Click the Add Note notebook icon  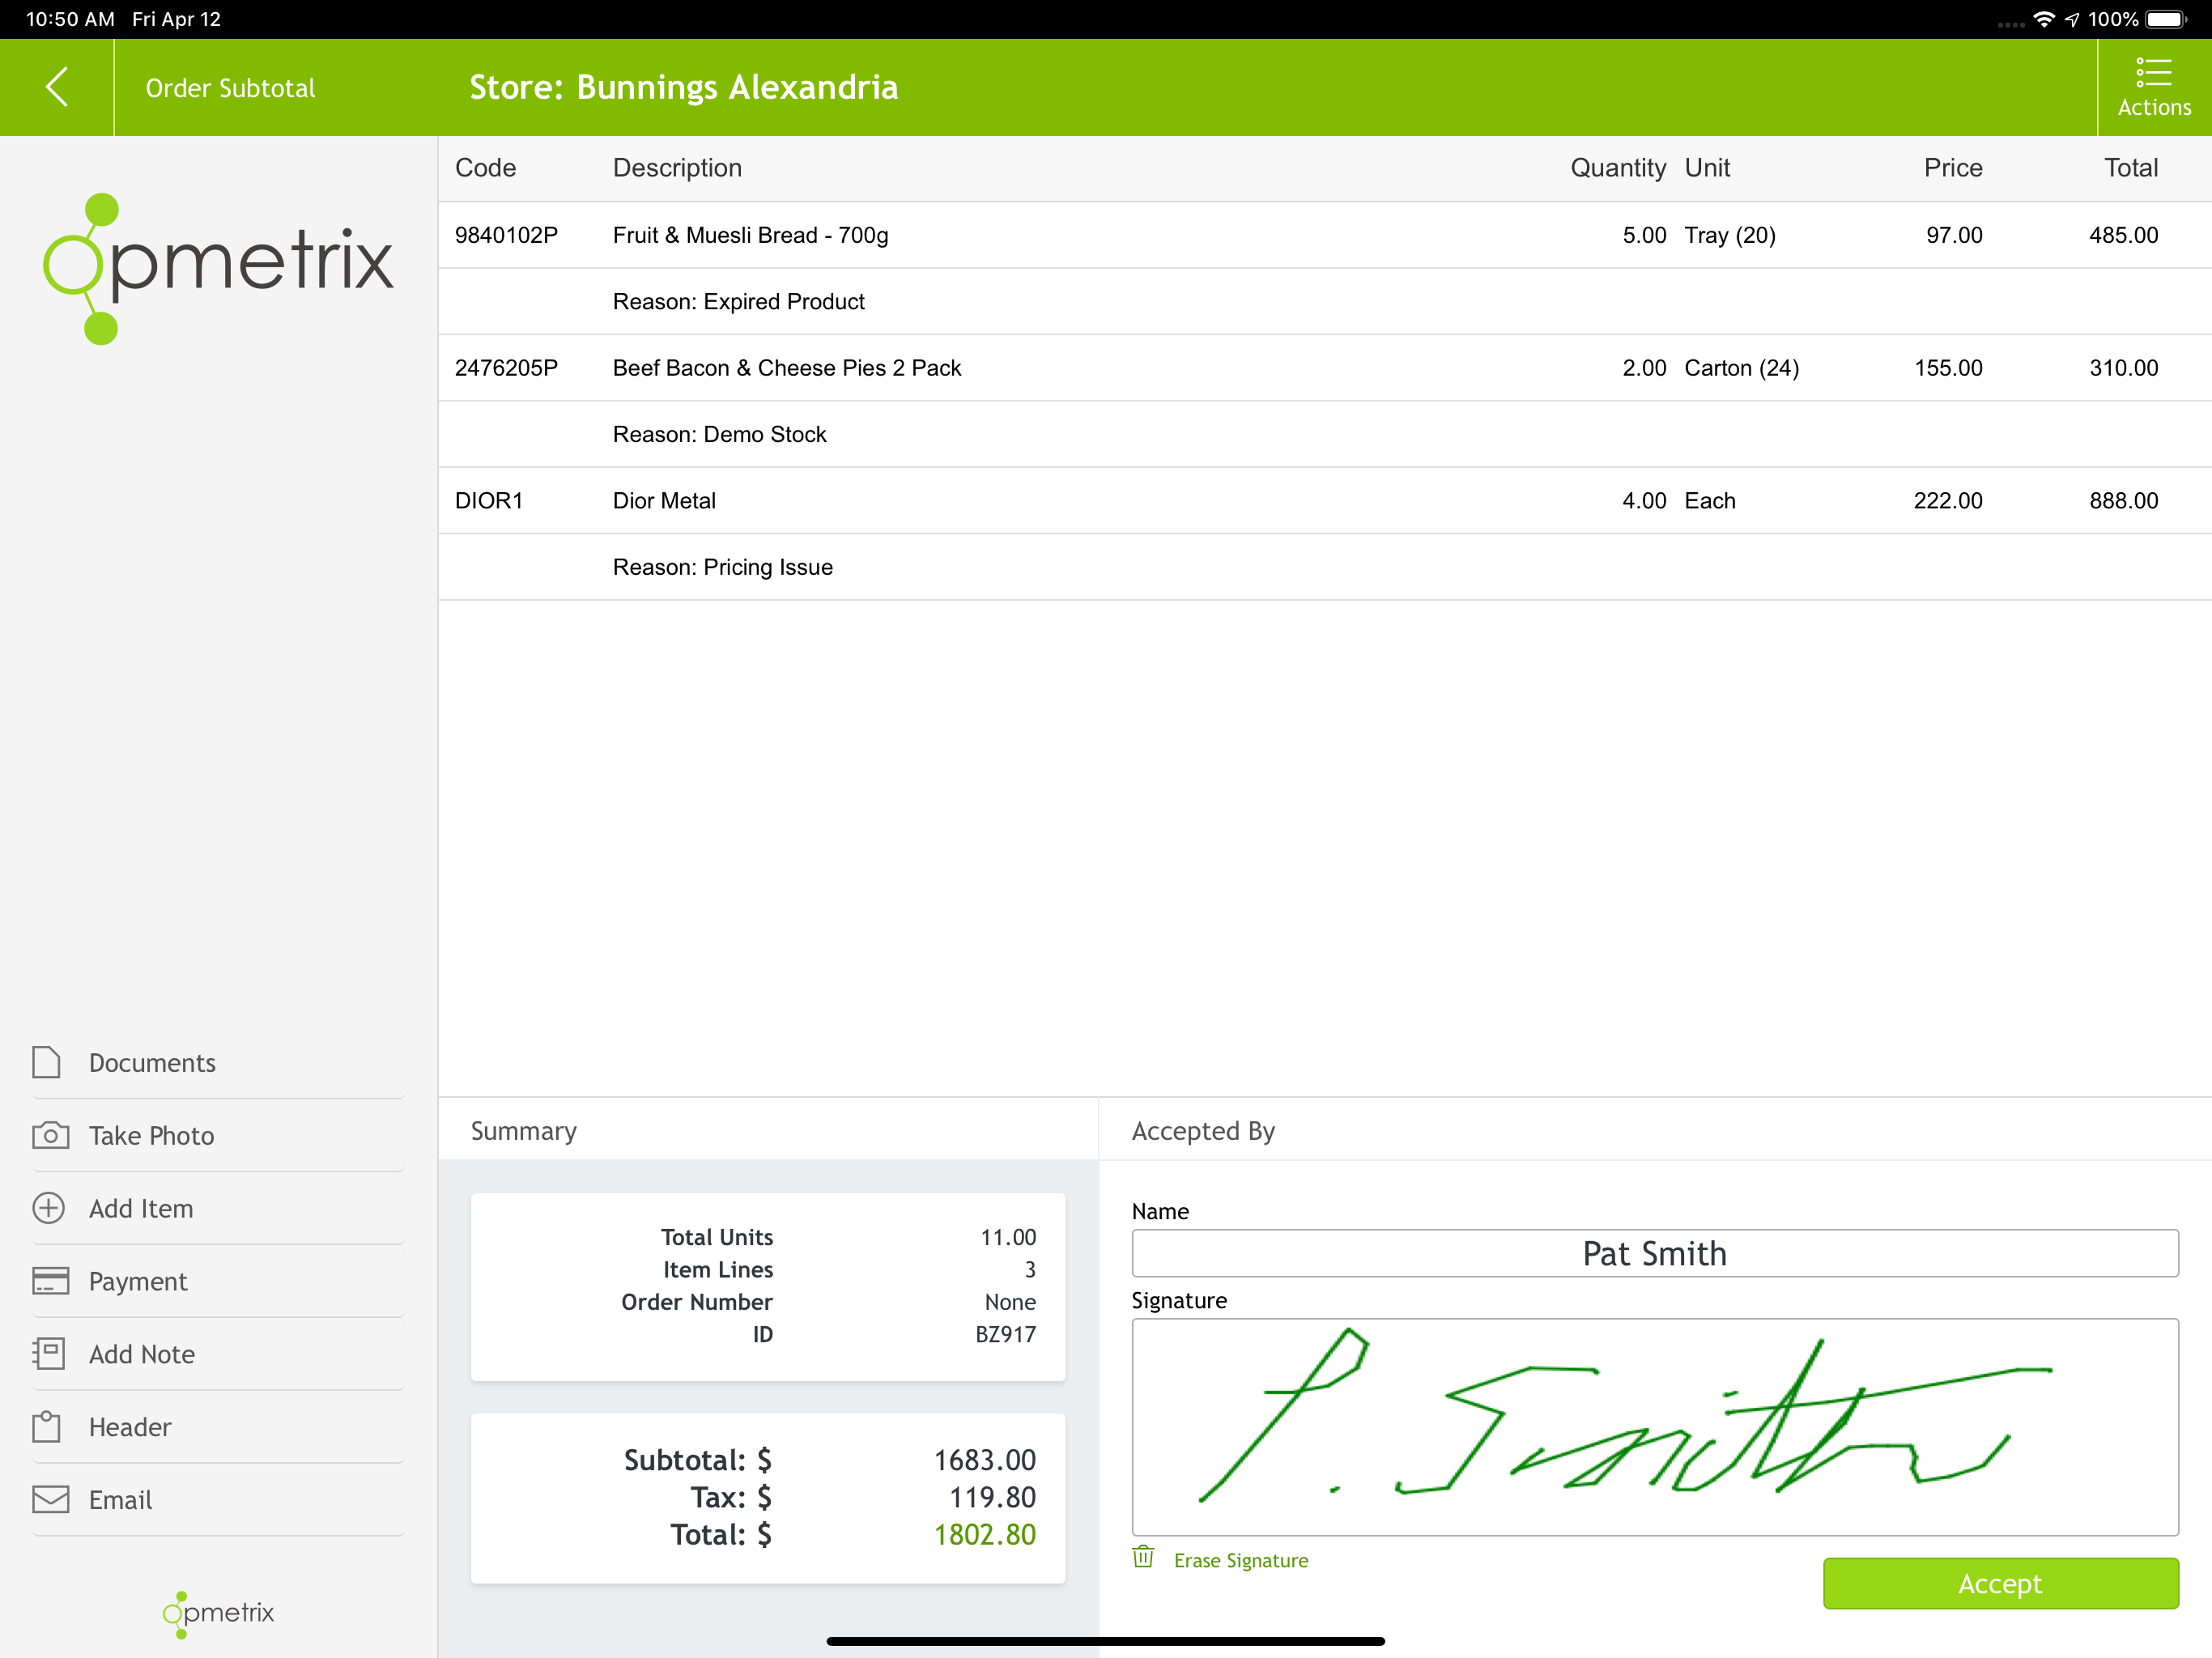point(48,1354)
